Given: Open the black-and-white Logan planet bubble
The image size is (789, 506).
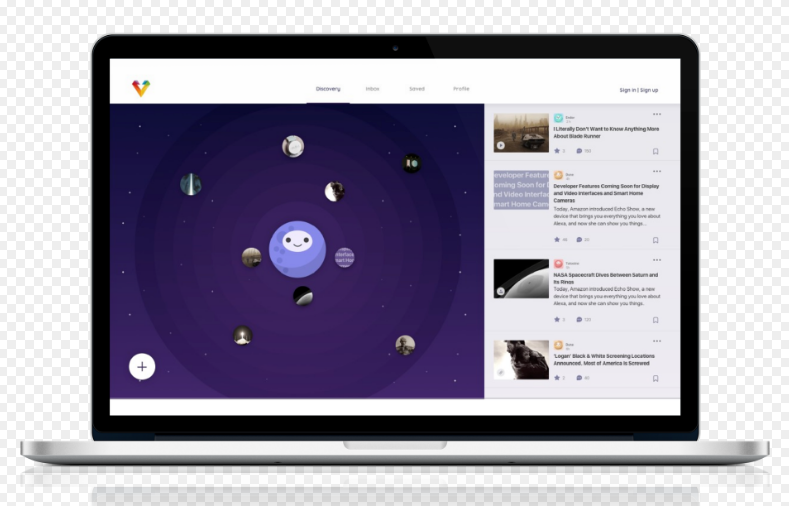Looking at the screenshot, I should coord(334,192).
